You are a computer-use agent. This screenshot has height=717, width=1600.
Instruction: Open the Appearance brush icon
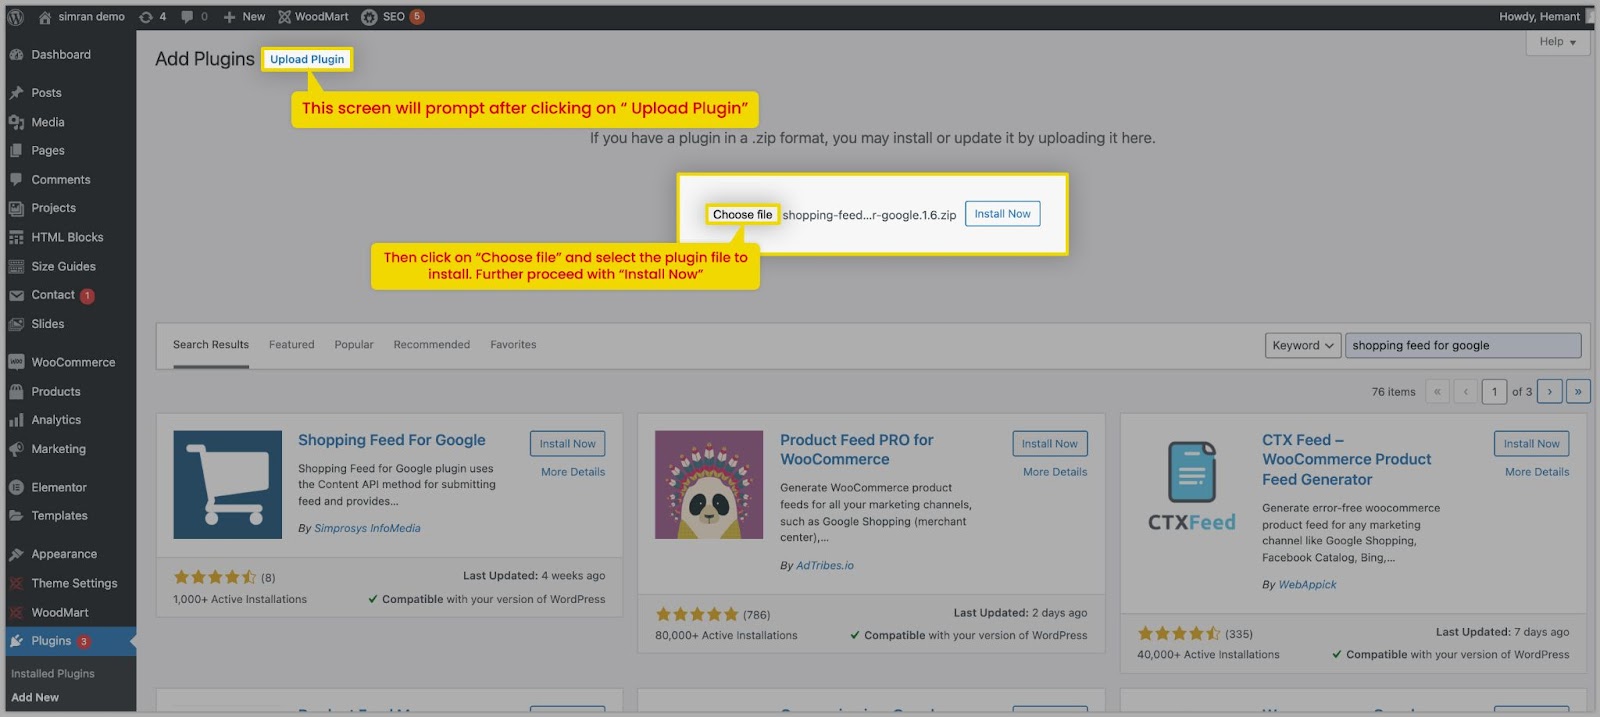(16, 554)
